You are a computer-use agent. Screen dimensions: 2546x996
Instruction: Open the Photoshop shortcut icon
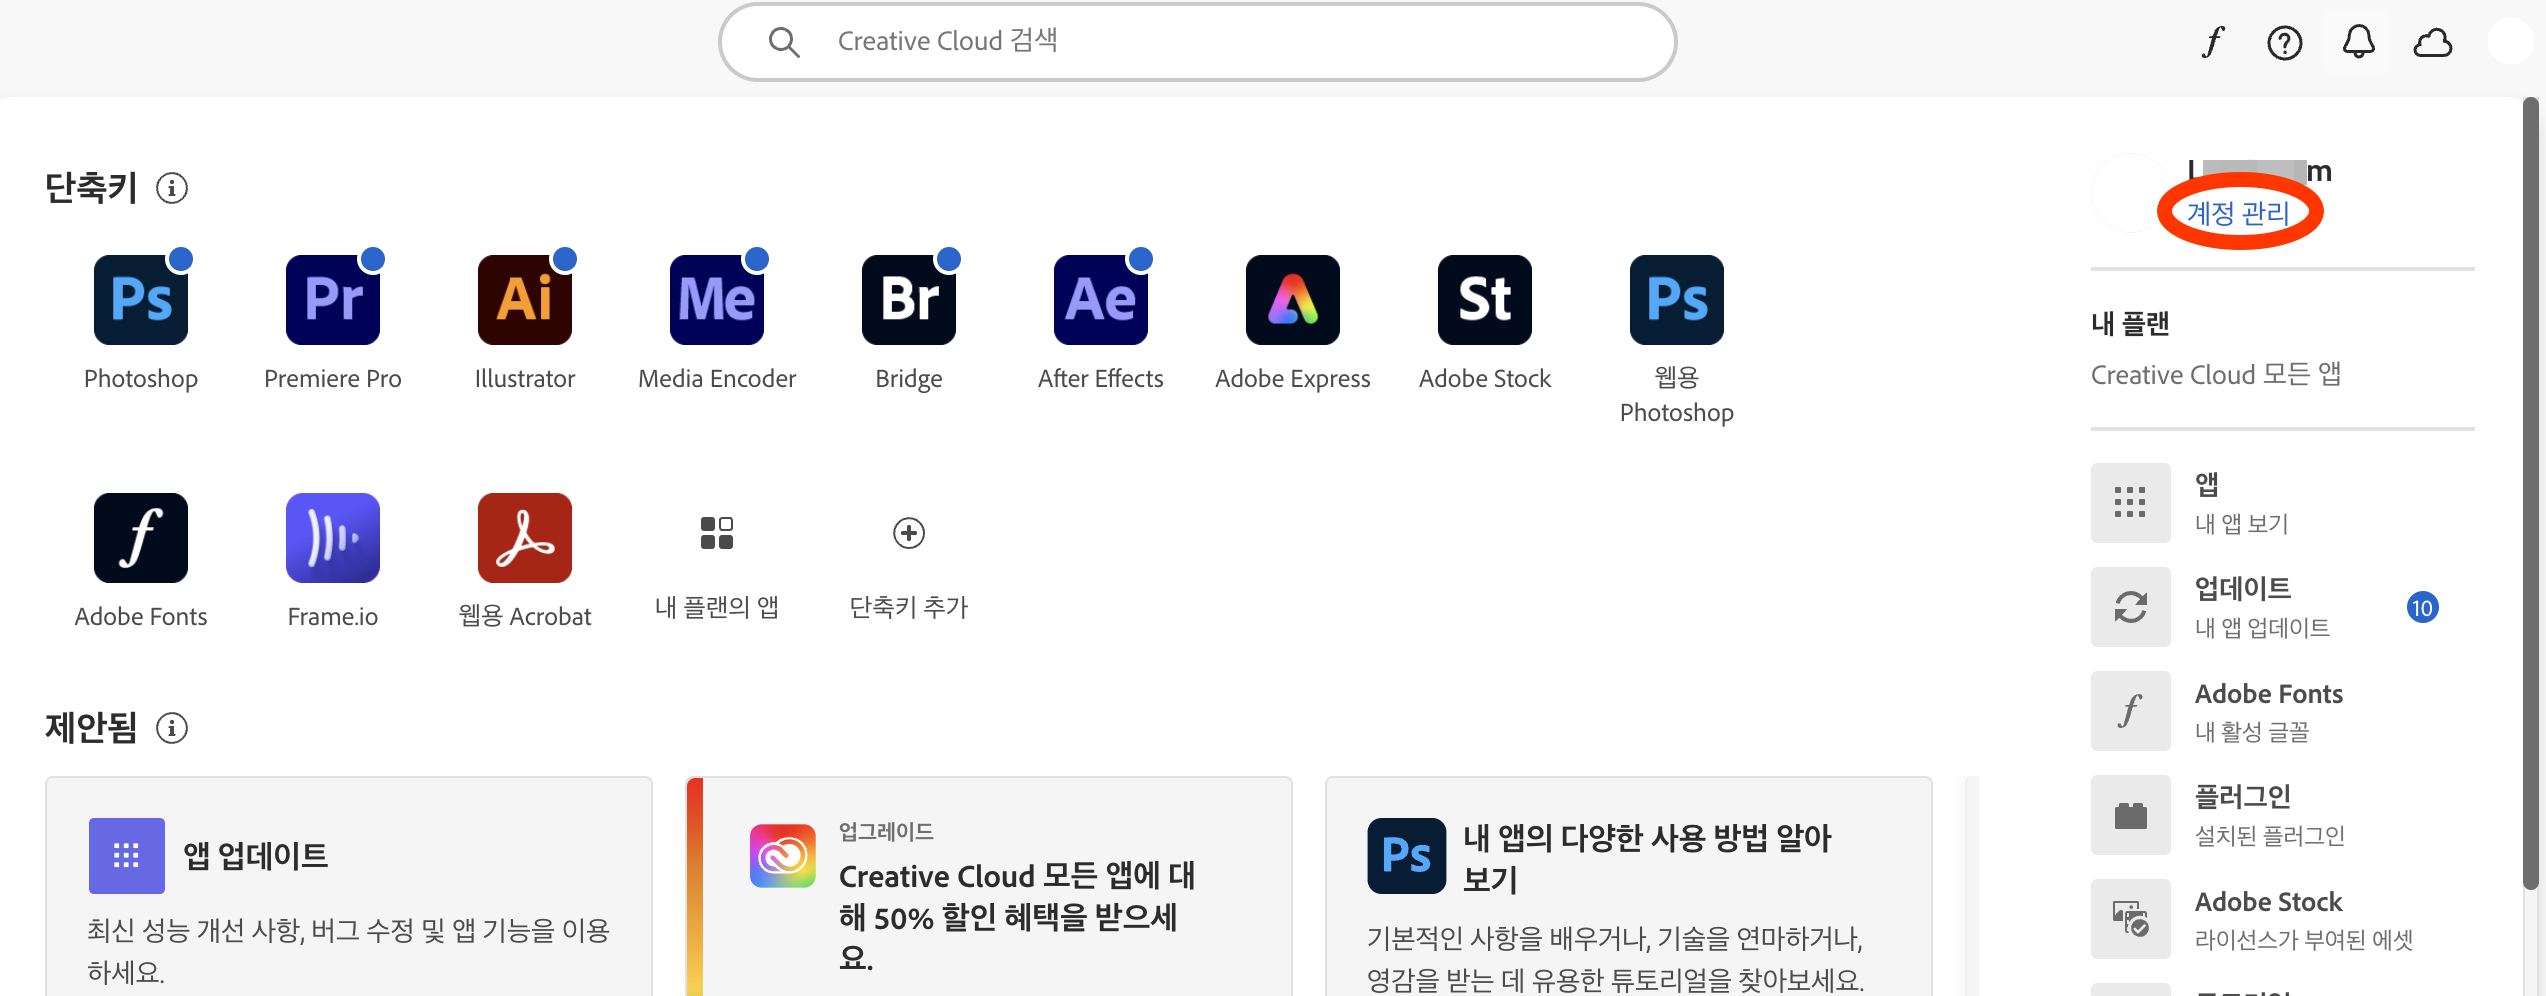pos(141,300)
